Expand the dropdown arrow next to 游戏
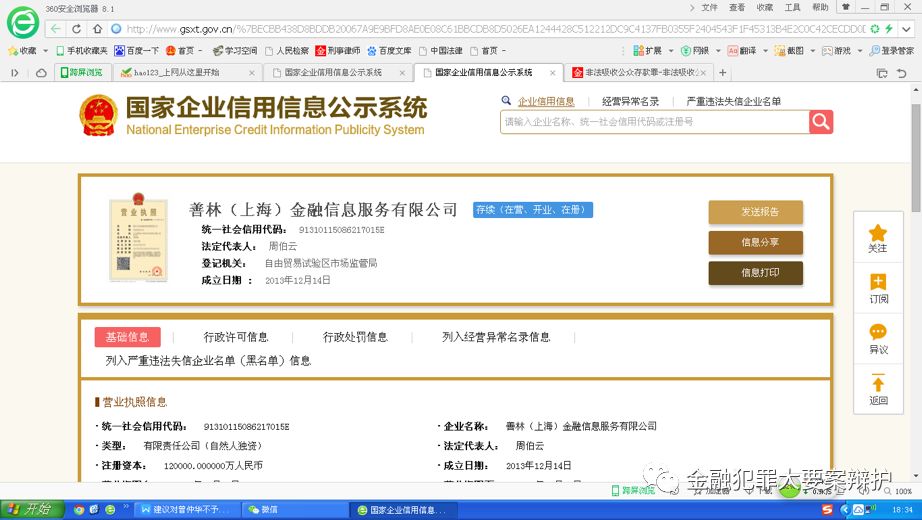Image resolution: width=922 pixels, height=520 pixels. click(x=860, y=51)
